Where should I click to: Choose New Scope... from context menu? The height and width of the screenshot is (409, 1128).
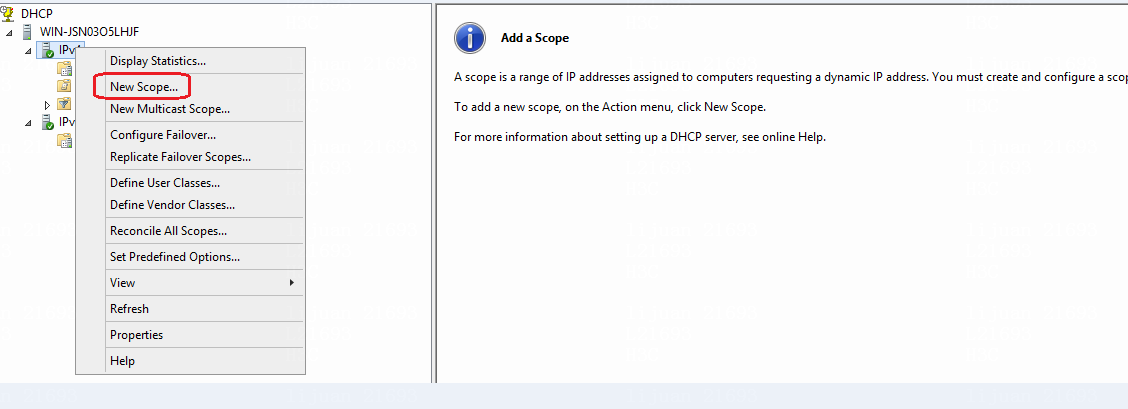144,86
